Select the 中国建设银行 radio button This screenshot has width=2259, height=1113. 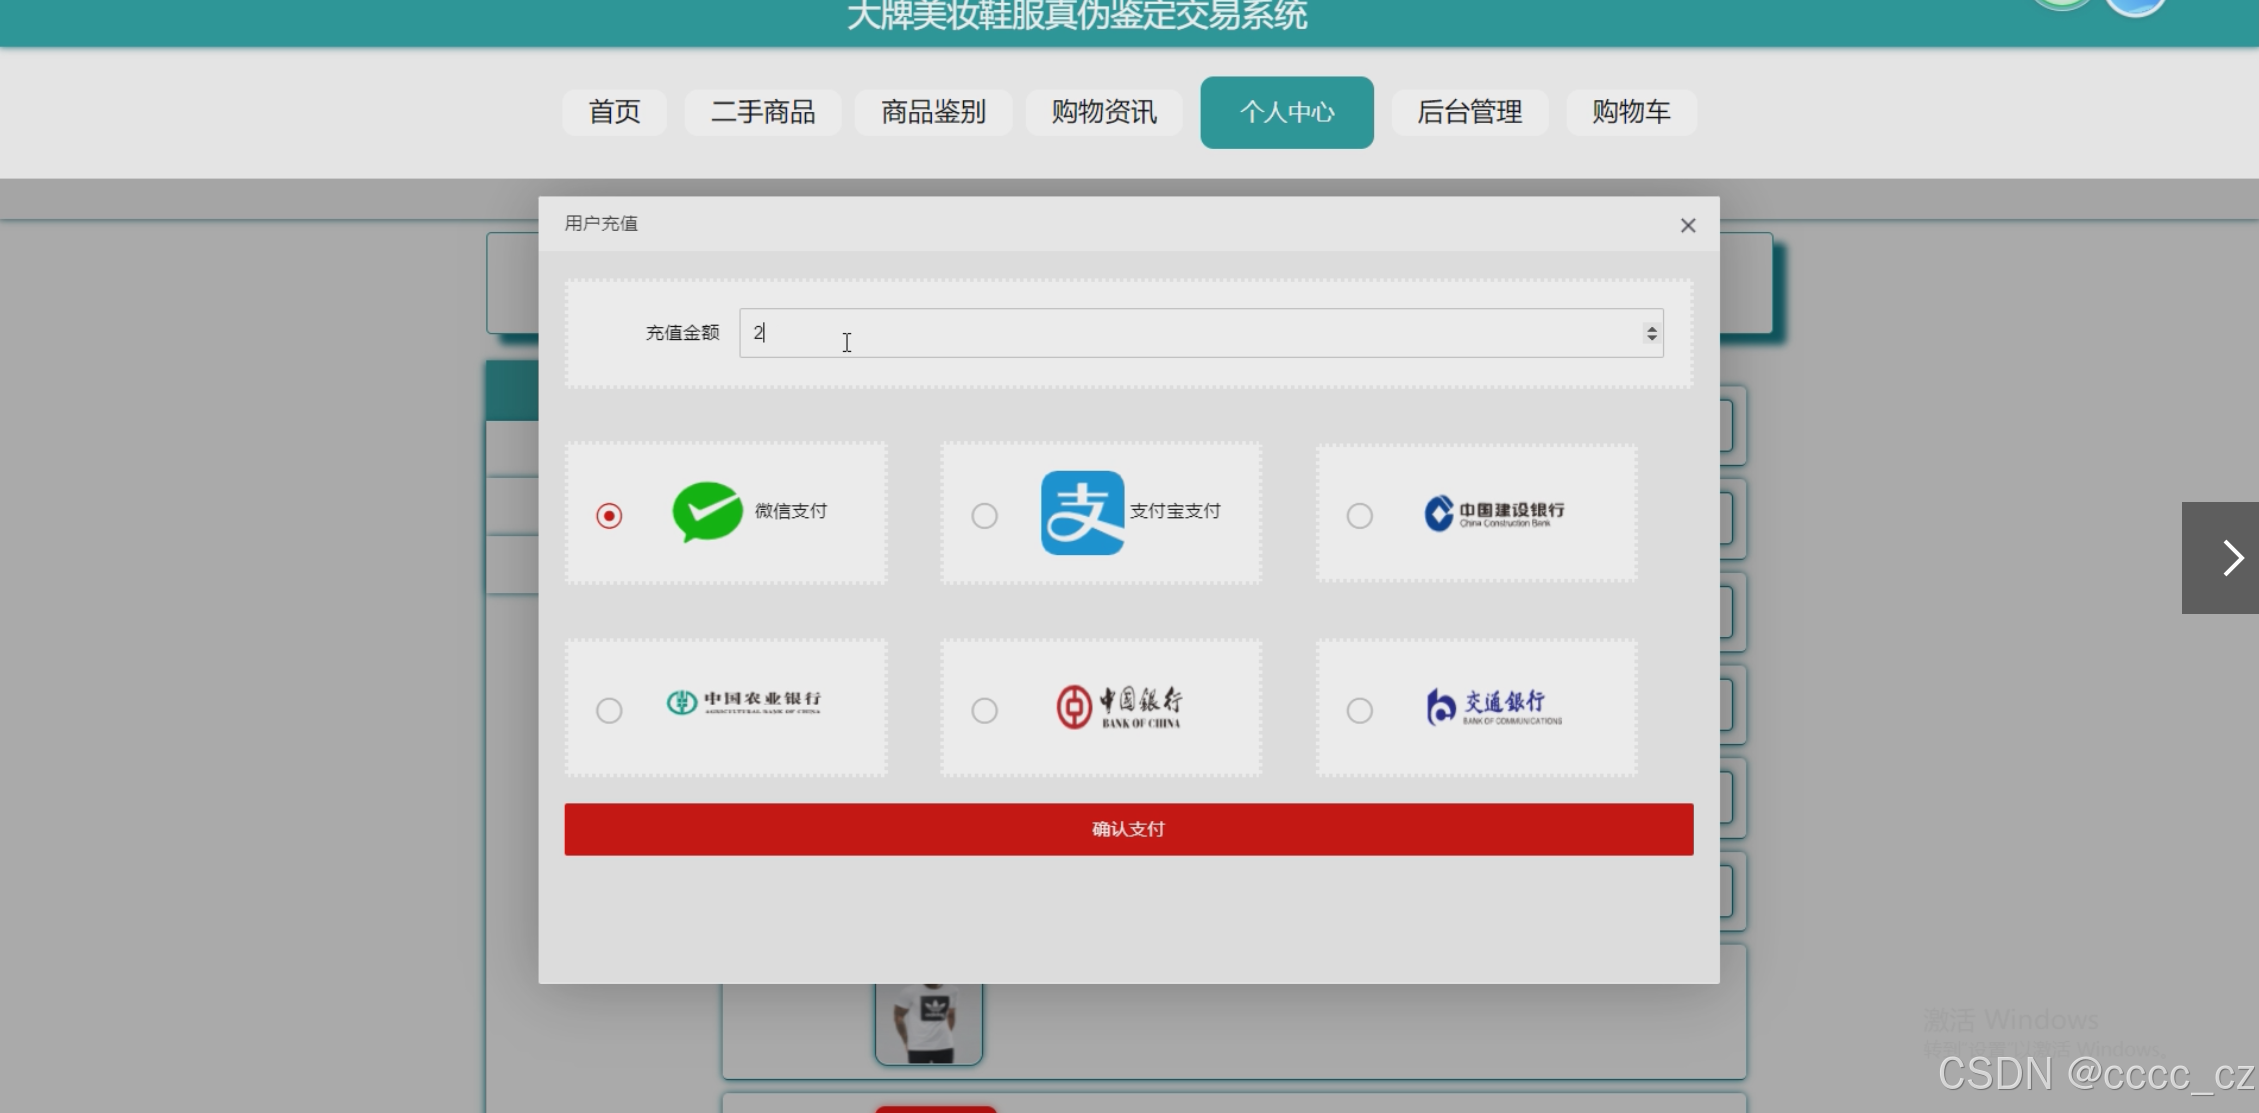tap(1359, 515)
